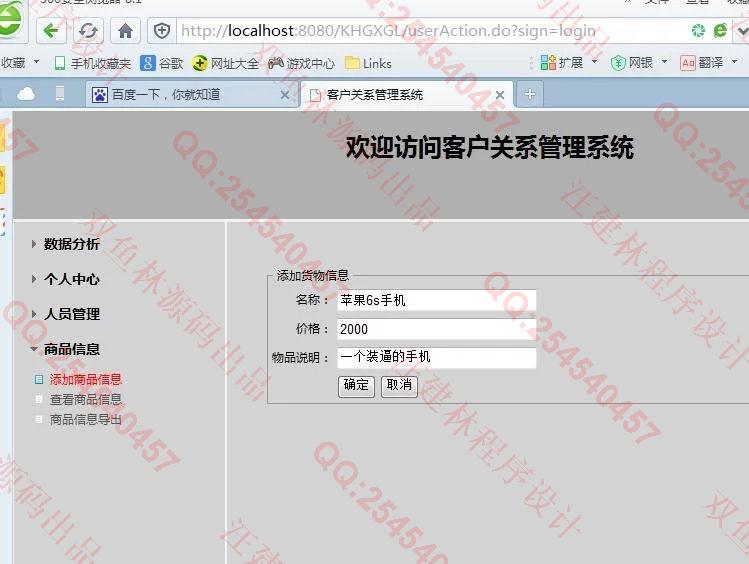This screenshot has height=564, width=749.
Task: Open the 网银 online banking menu
Action: tap(639, 63)
